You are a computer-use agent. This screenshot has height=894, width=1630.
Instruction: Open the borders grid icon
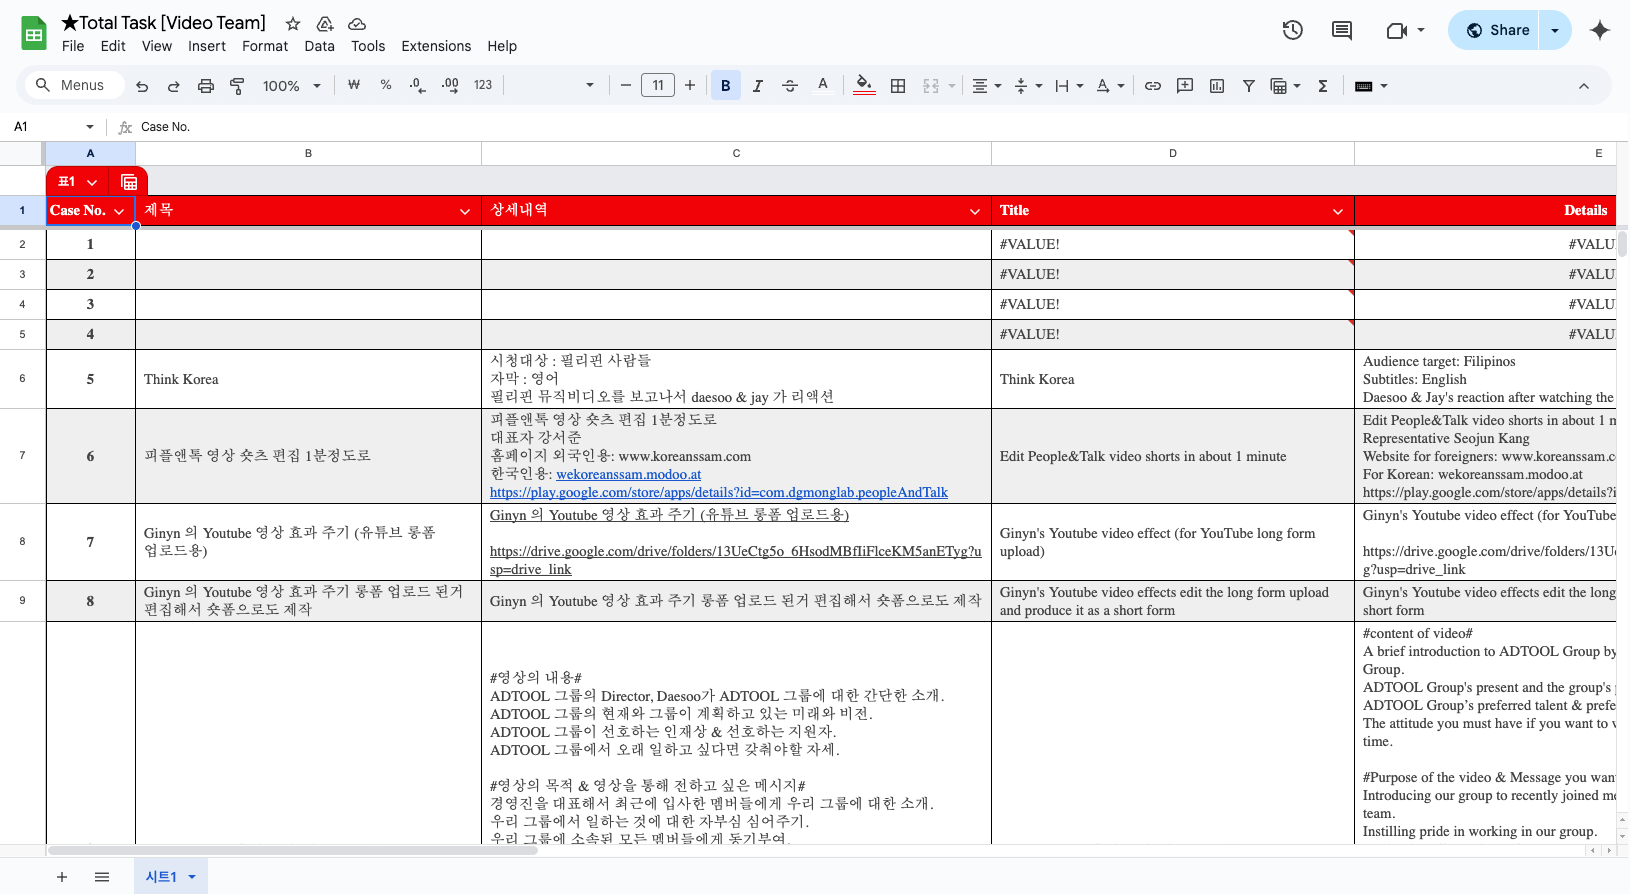coord(898,86)
